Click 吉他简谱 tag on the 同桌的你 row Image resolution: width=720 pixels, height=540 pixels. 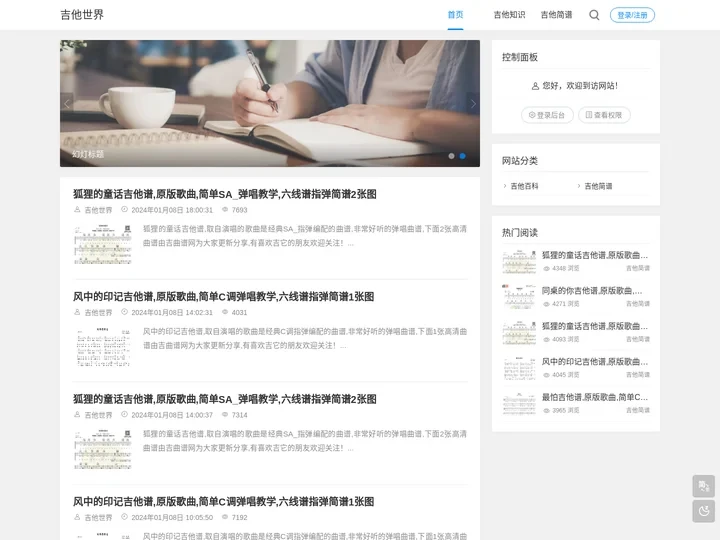[x=638, y=304]
